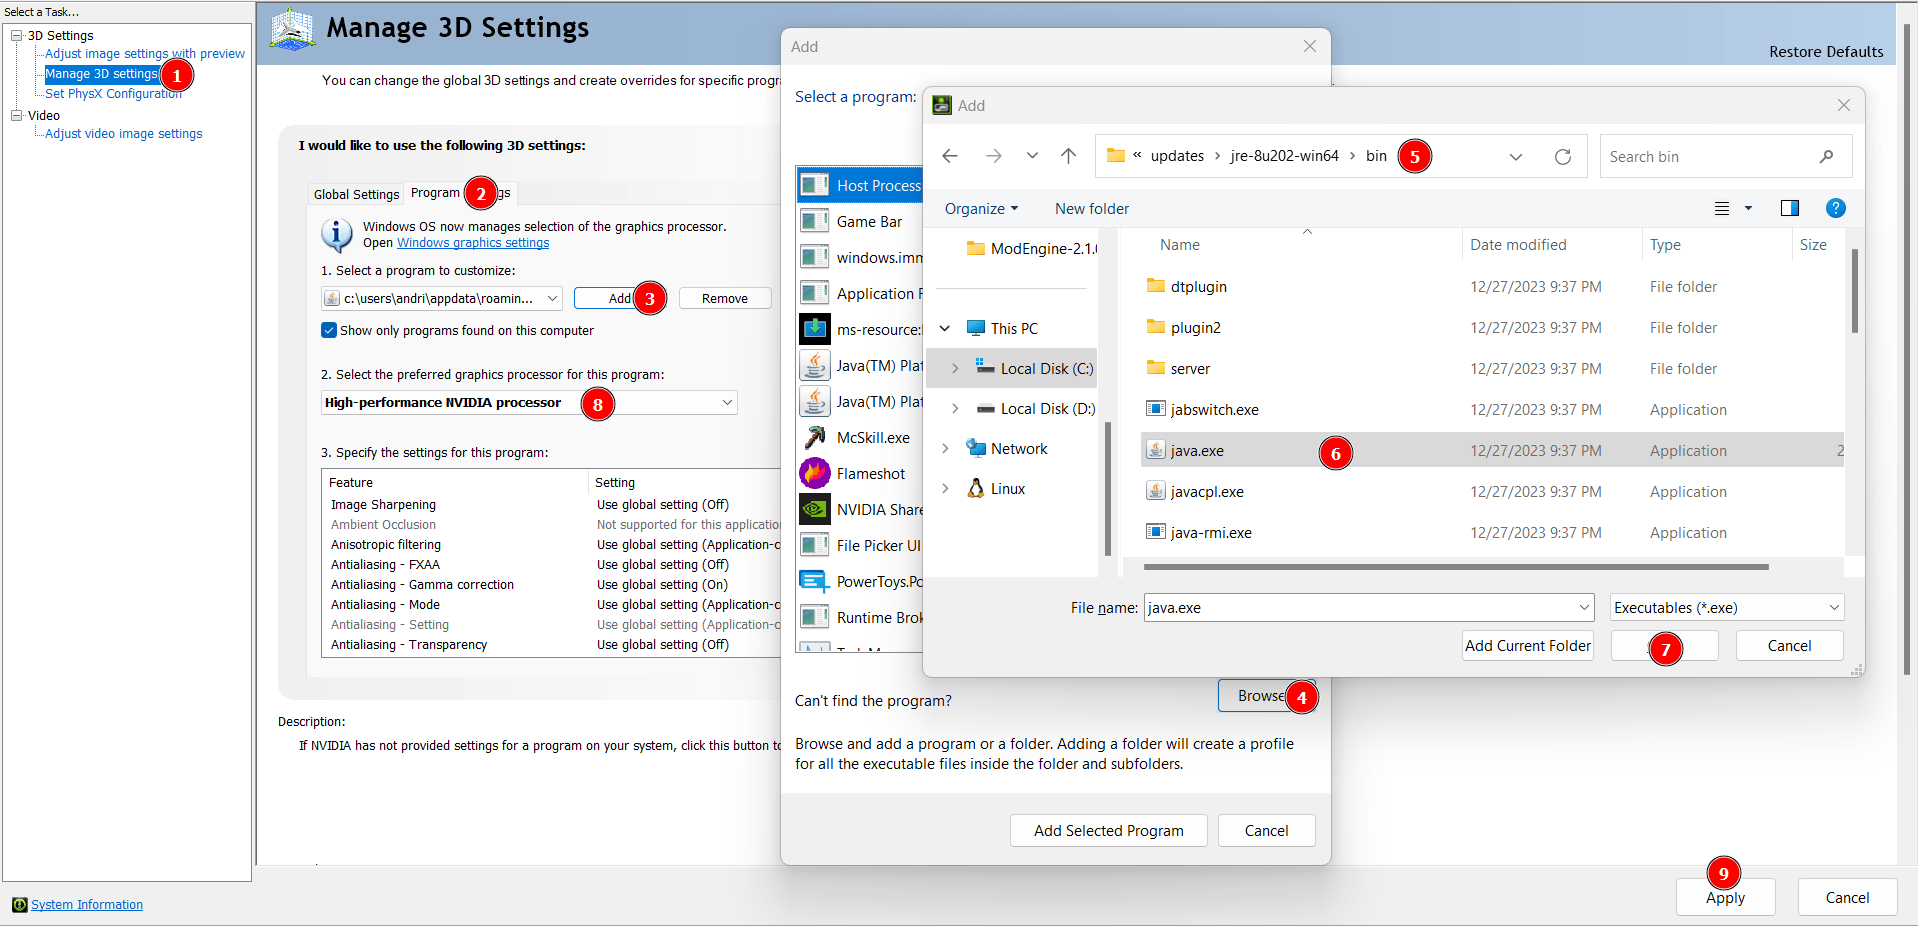Click the Browse button
Viewport: 1918px width, 926px height.
(x=1267, y=696)
